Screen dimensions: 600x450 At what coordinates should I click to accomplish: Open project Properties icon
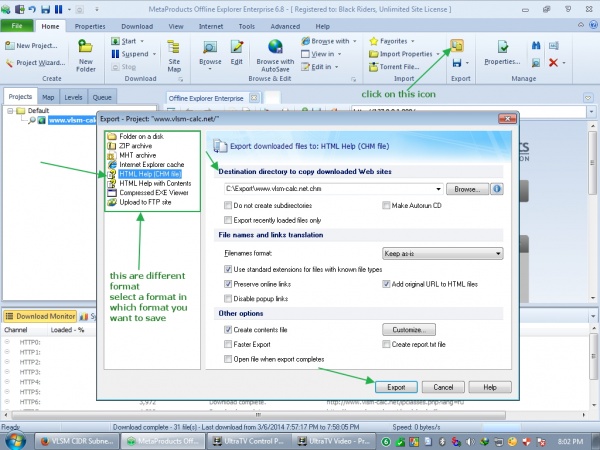pos(503,47)
